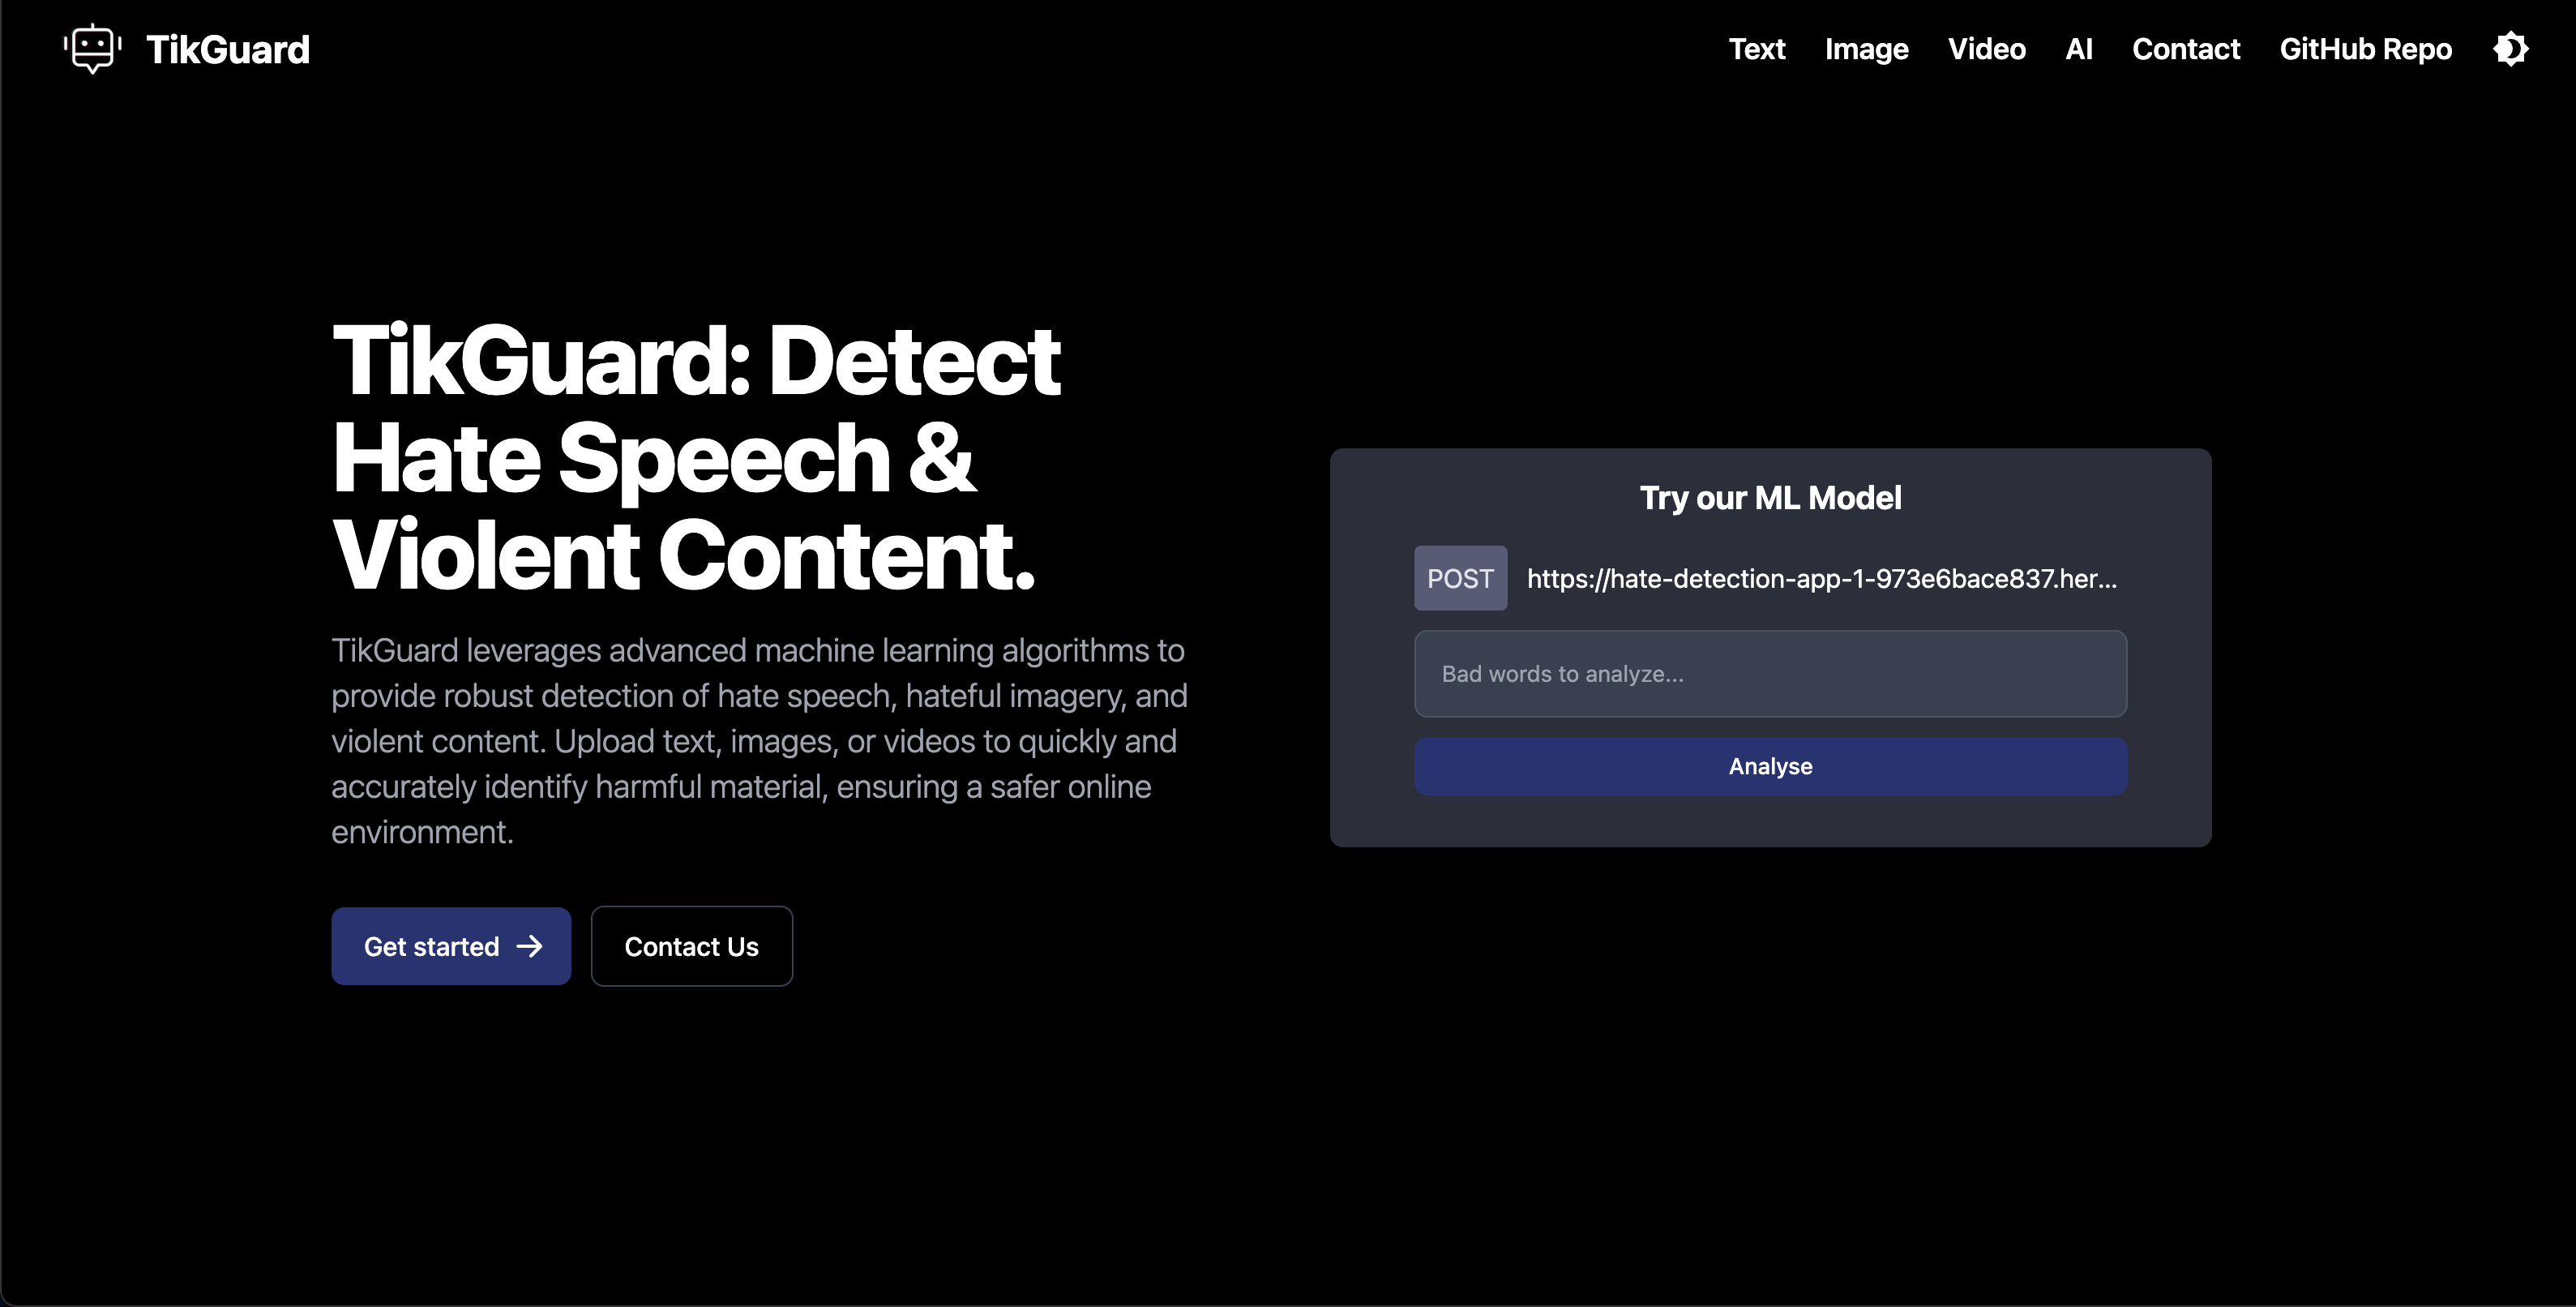2576x1307 pixels.
Task: Click the TikGuard description paragraph
Action: pyautogui.click(x=758, y=741)
